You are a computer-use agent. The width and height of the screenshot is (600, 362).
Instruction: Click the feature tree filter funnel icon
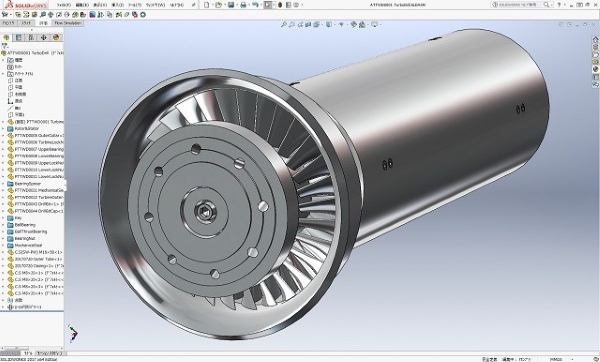5,46
